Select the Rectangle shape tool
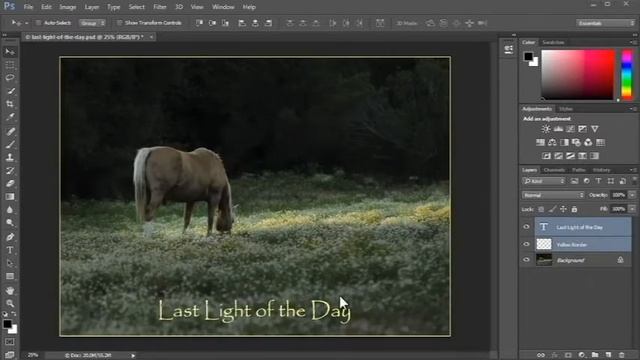Viewport: 640px width, 360px height. tap(10, 276)
